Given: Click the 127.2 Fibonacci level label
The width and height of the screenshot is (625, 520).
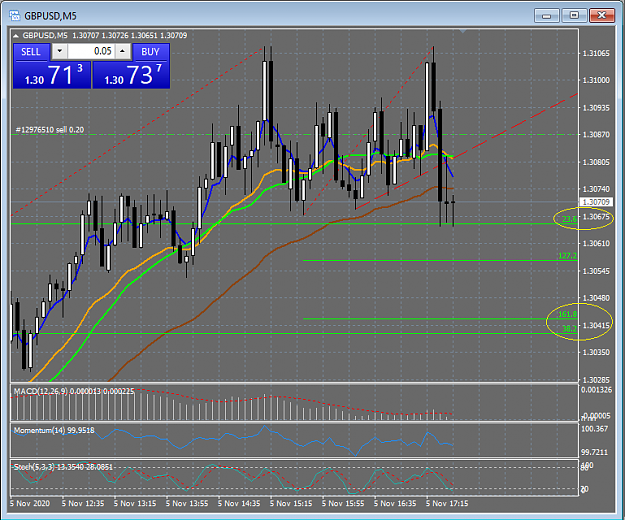Looking at the screenshot, I should [568, 256].
